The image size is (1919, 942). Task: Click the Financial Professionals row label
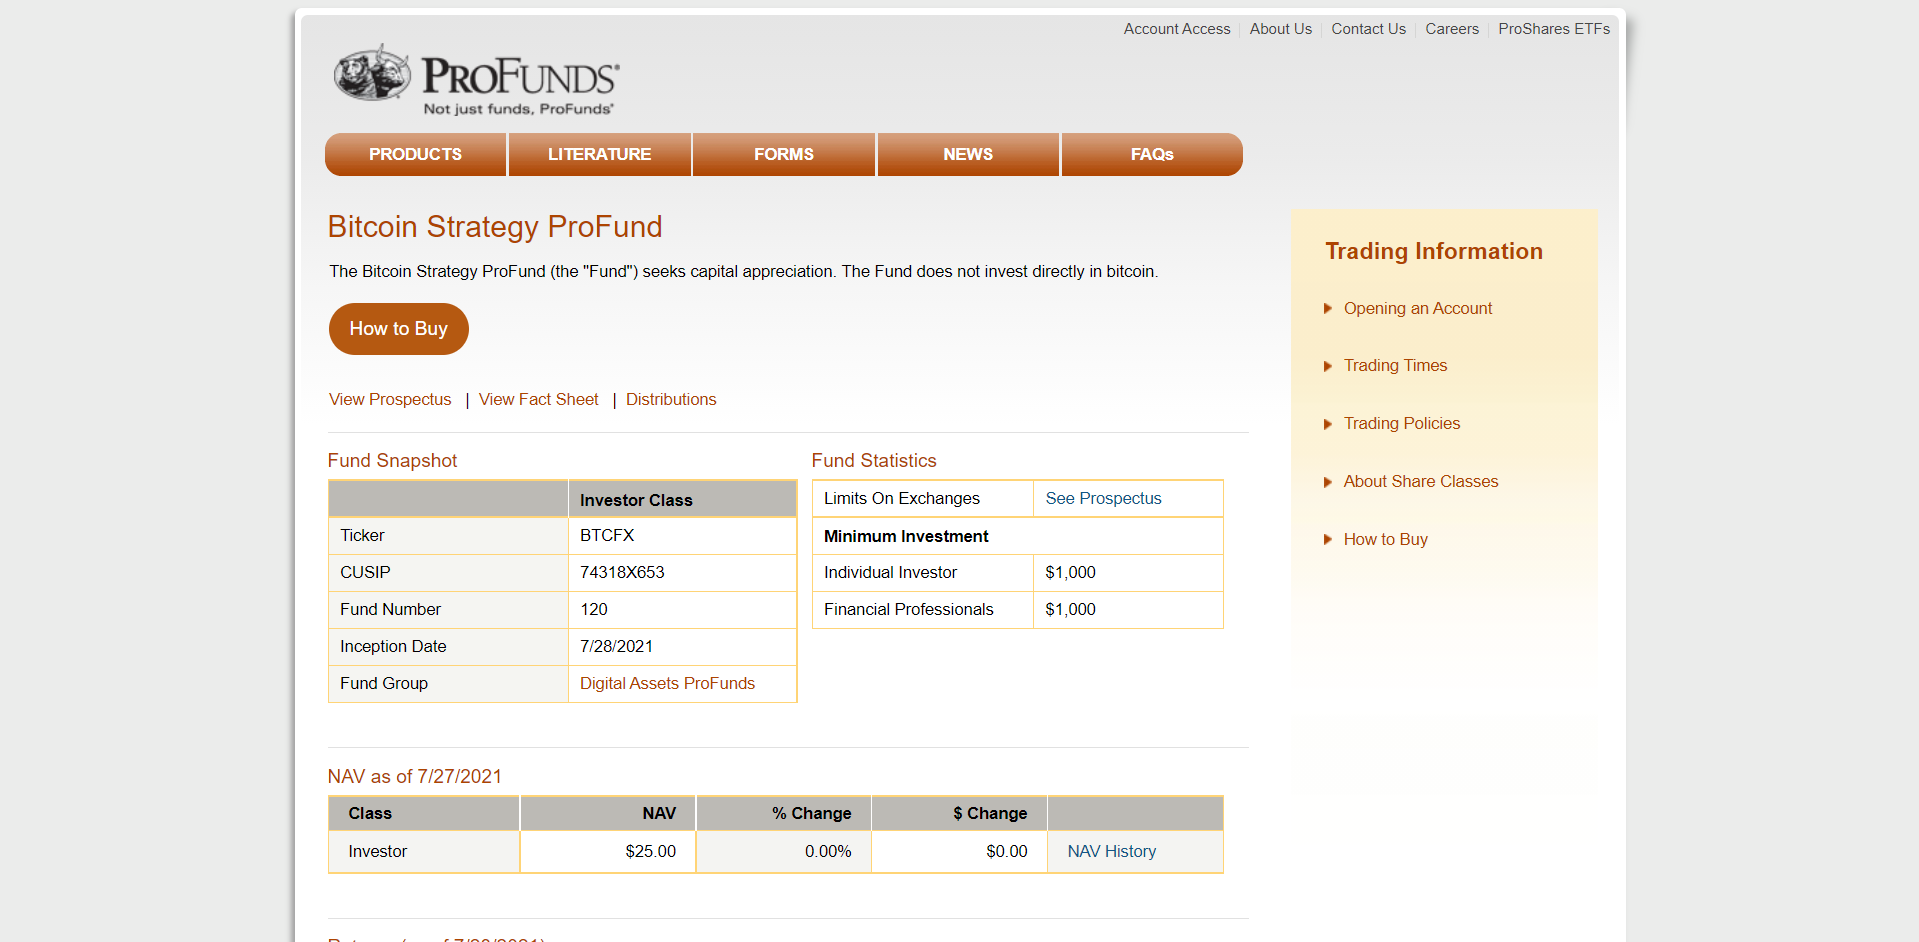909,610
